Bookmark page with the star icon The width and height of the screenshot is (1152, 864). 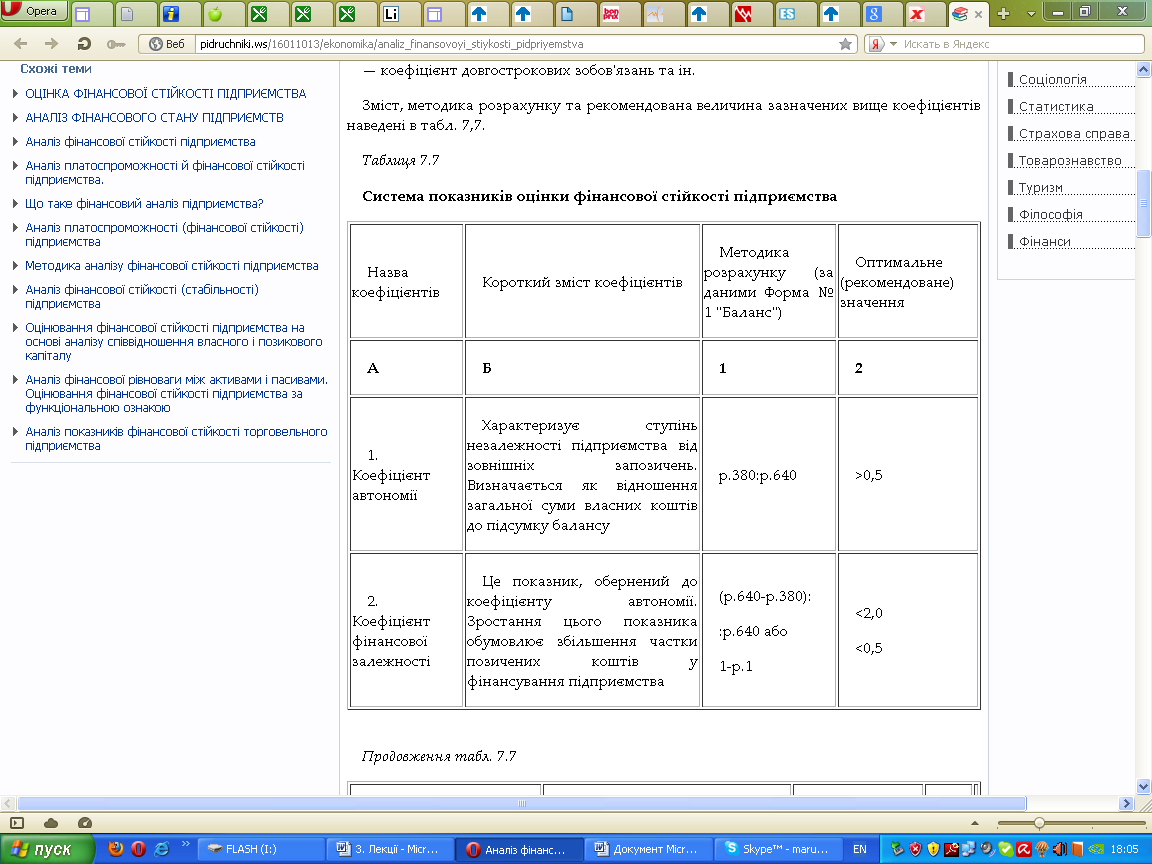click(845, 44)
